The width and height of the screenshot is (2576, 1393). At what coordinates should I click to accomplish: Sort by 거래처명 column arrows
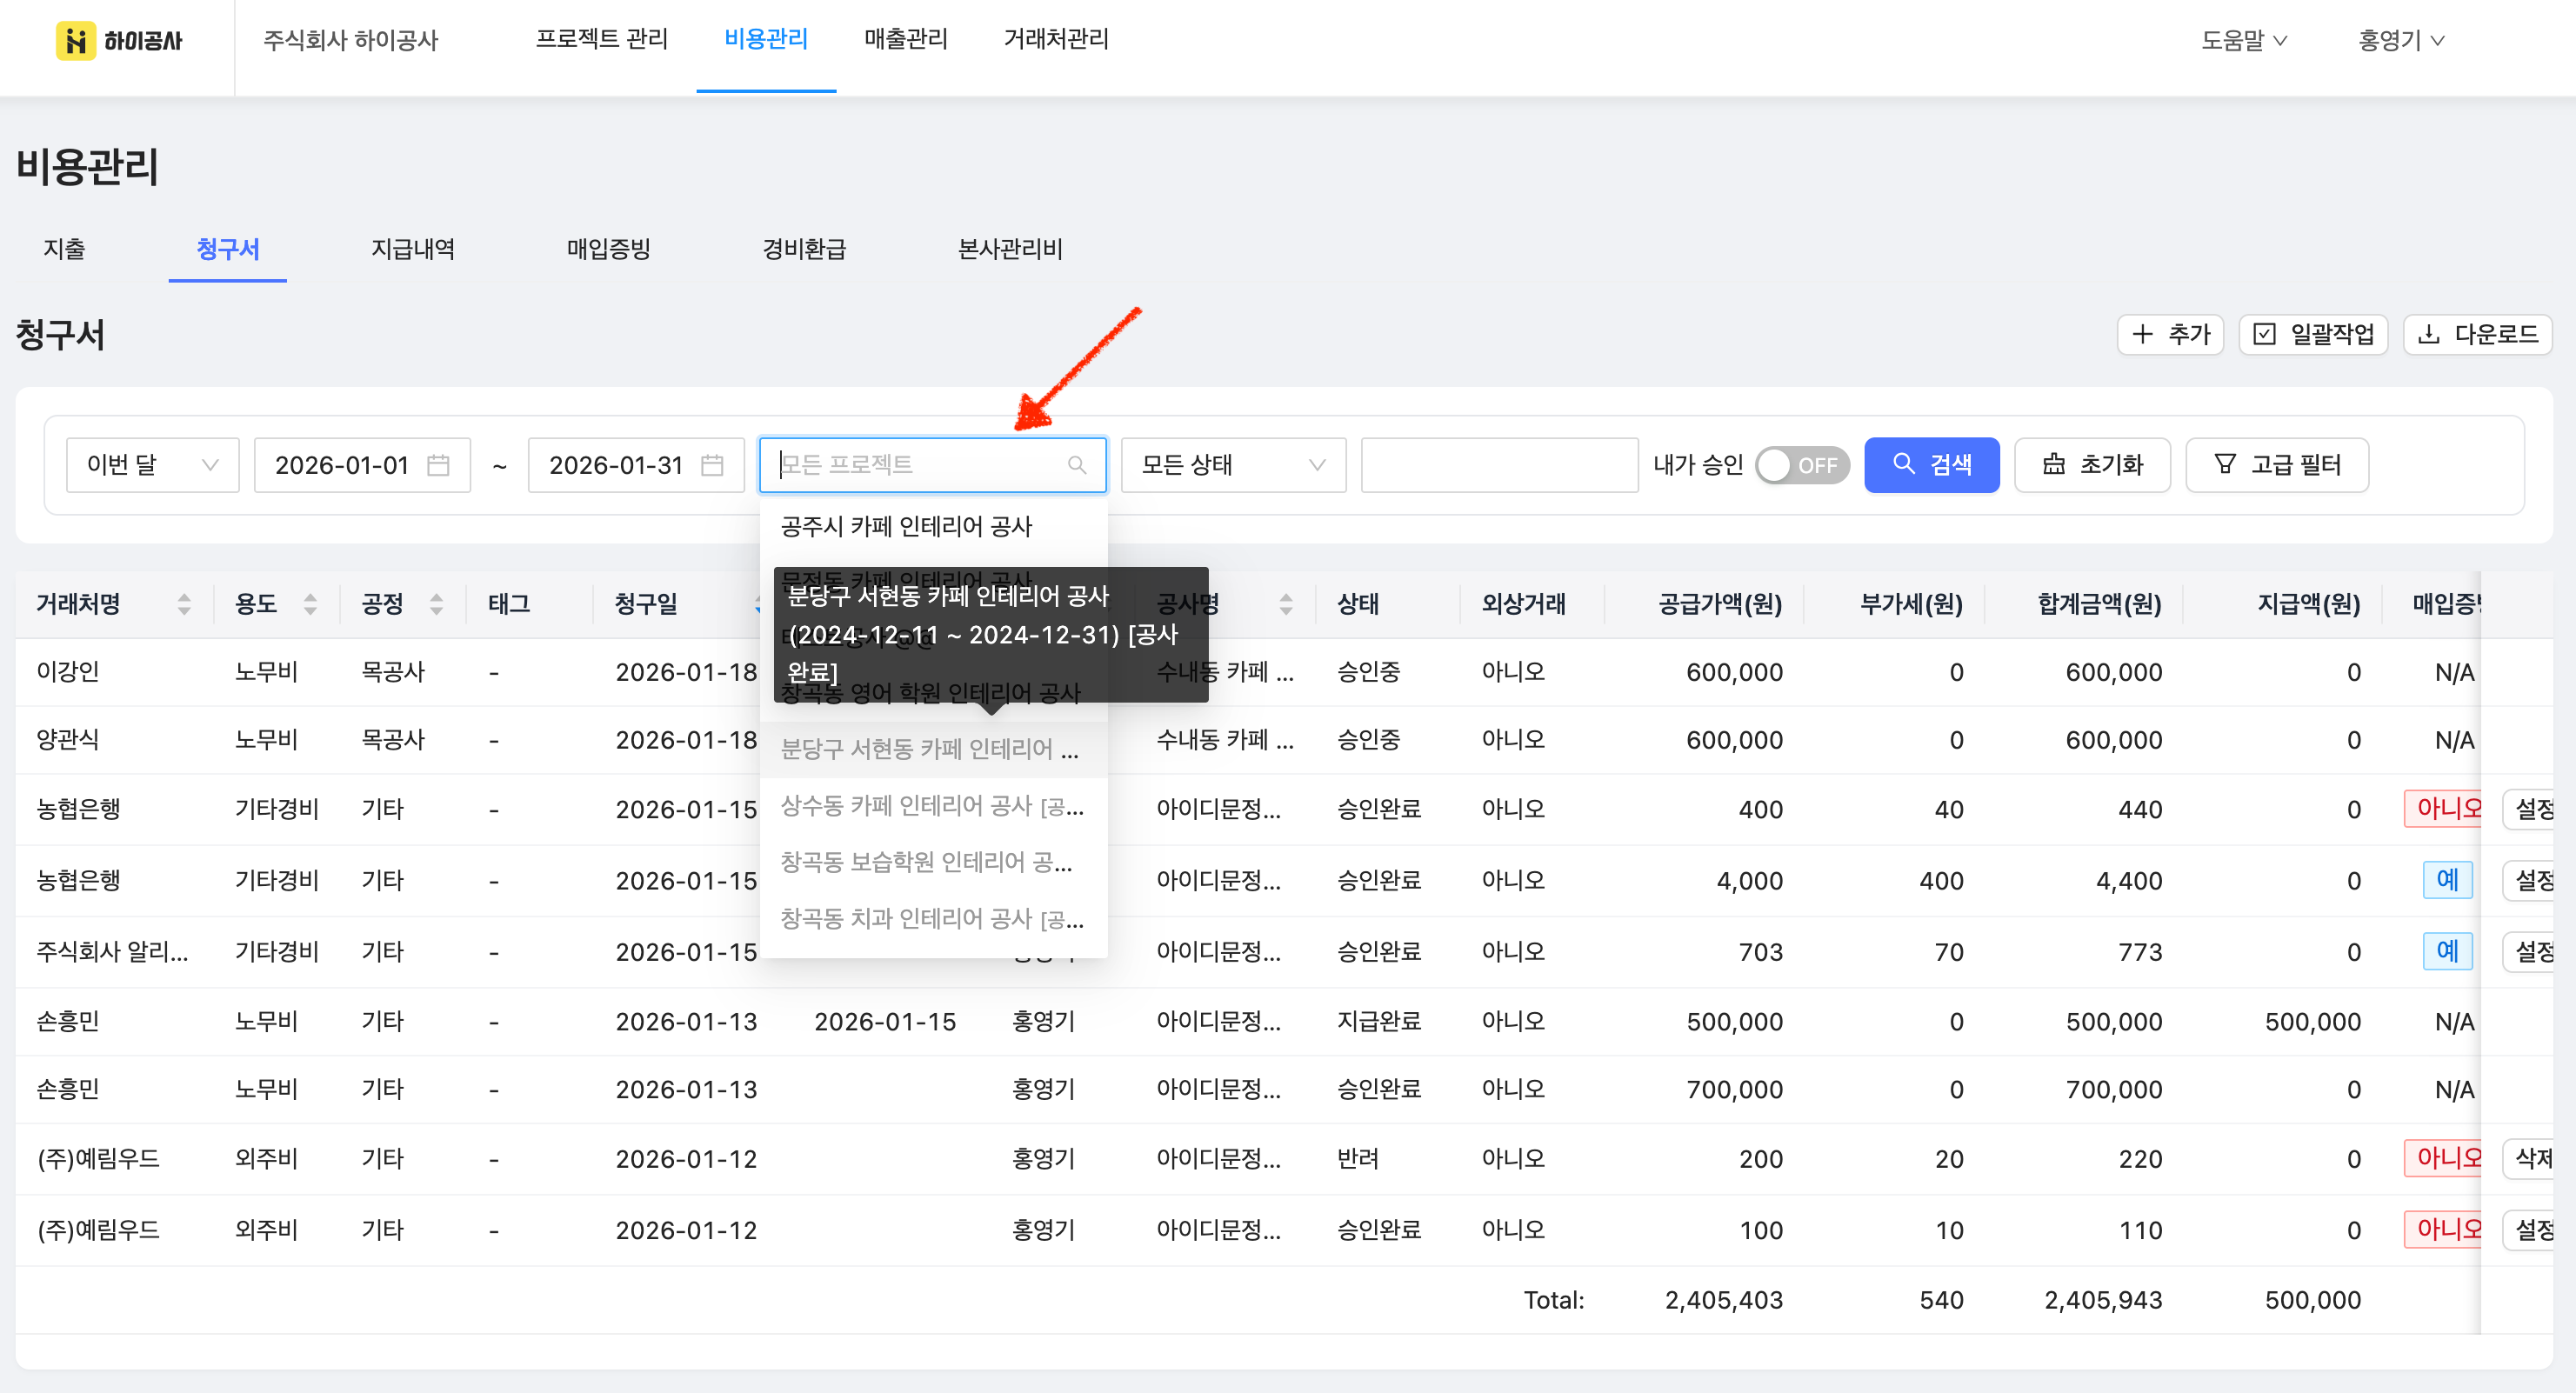click(x=184, y=604)
